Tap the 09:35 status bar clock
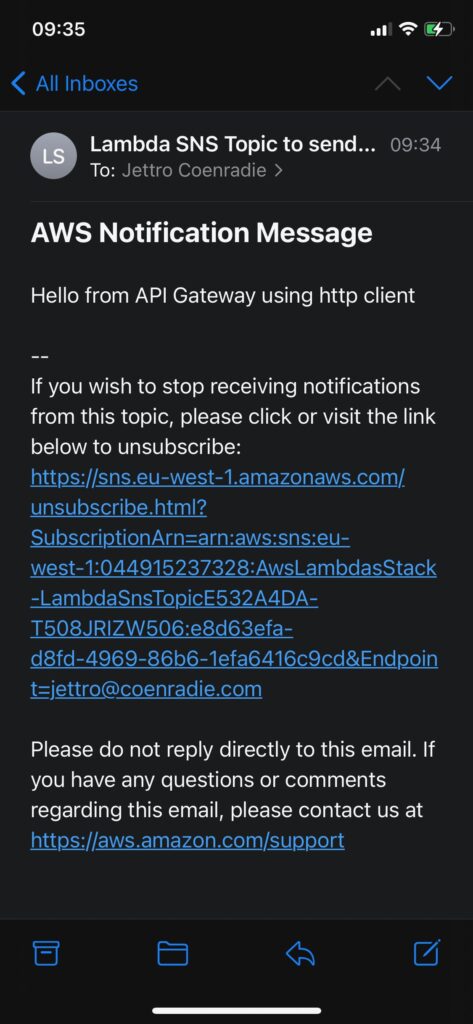 (59, 29)
